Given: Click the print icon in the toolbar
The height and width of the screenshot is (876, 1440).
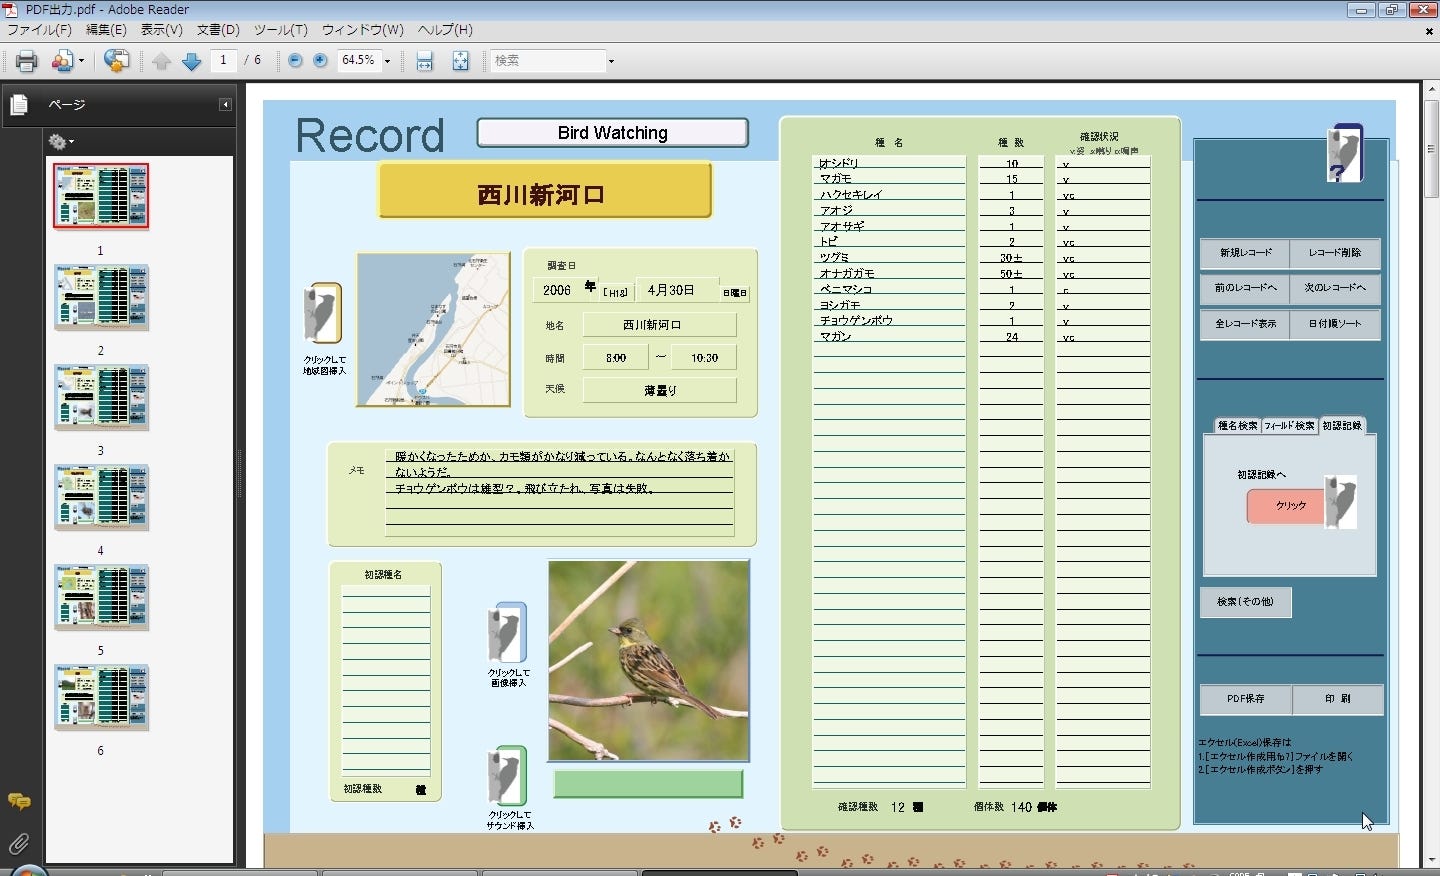Looking at the screenshot, I should point(27,61).
